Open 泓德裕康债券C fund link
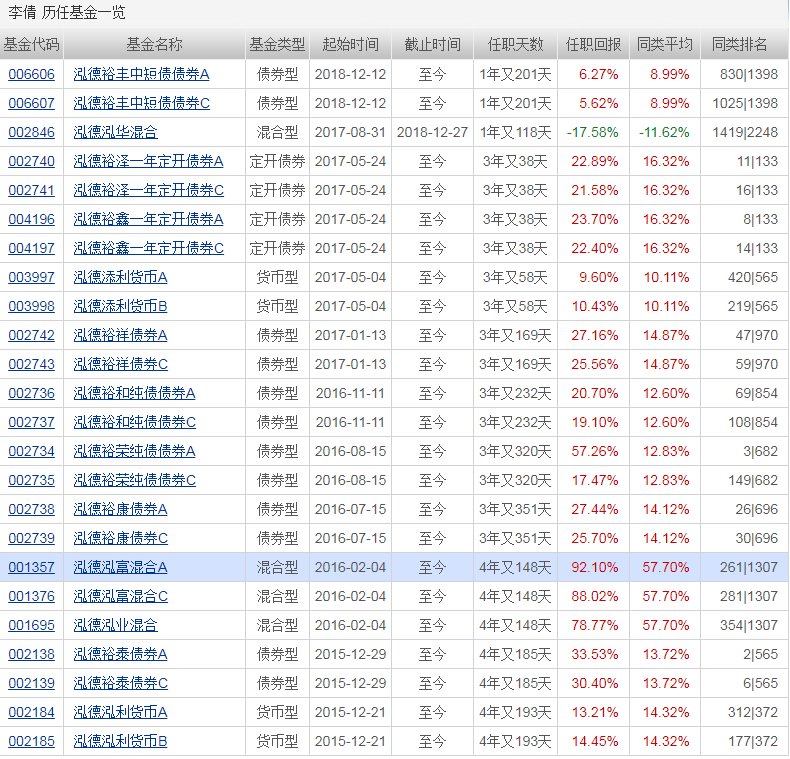Viewport: 790px width, 759px height. 120,538
